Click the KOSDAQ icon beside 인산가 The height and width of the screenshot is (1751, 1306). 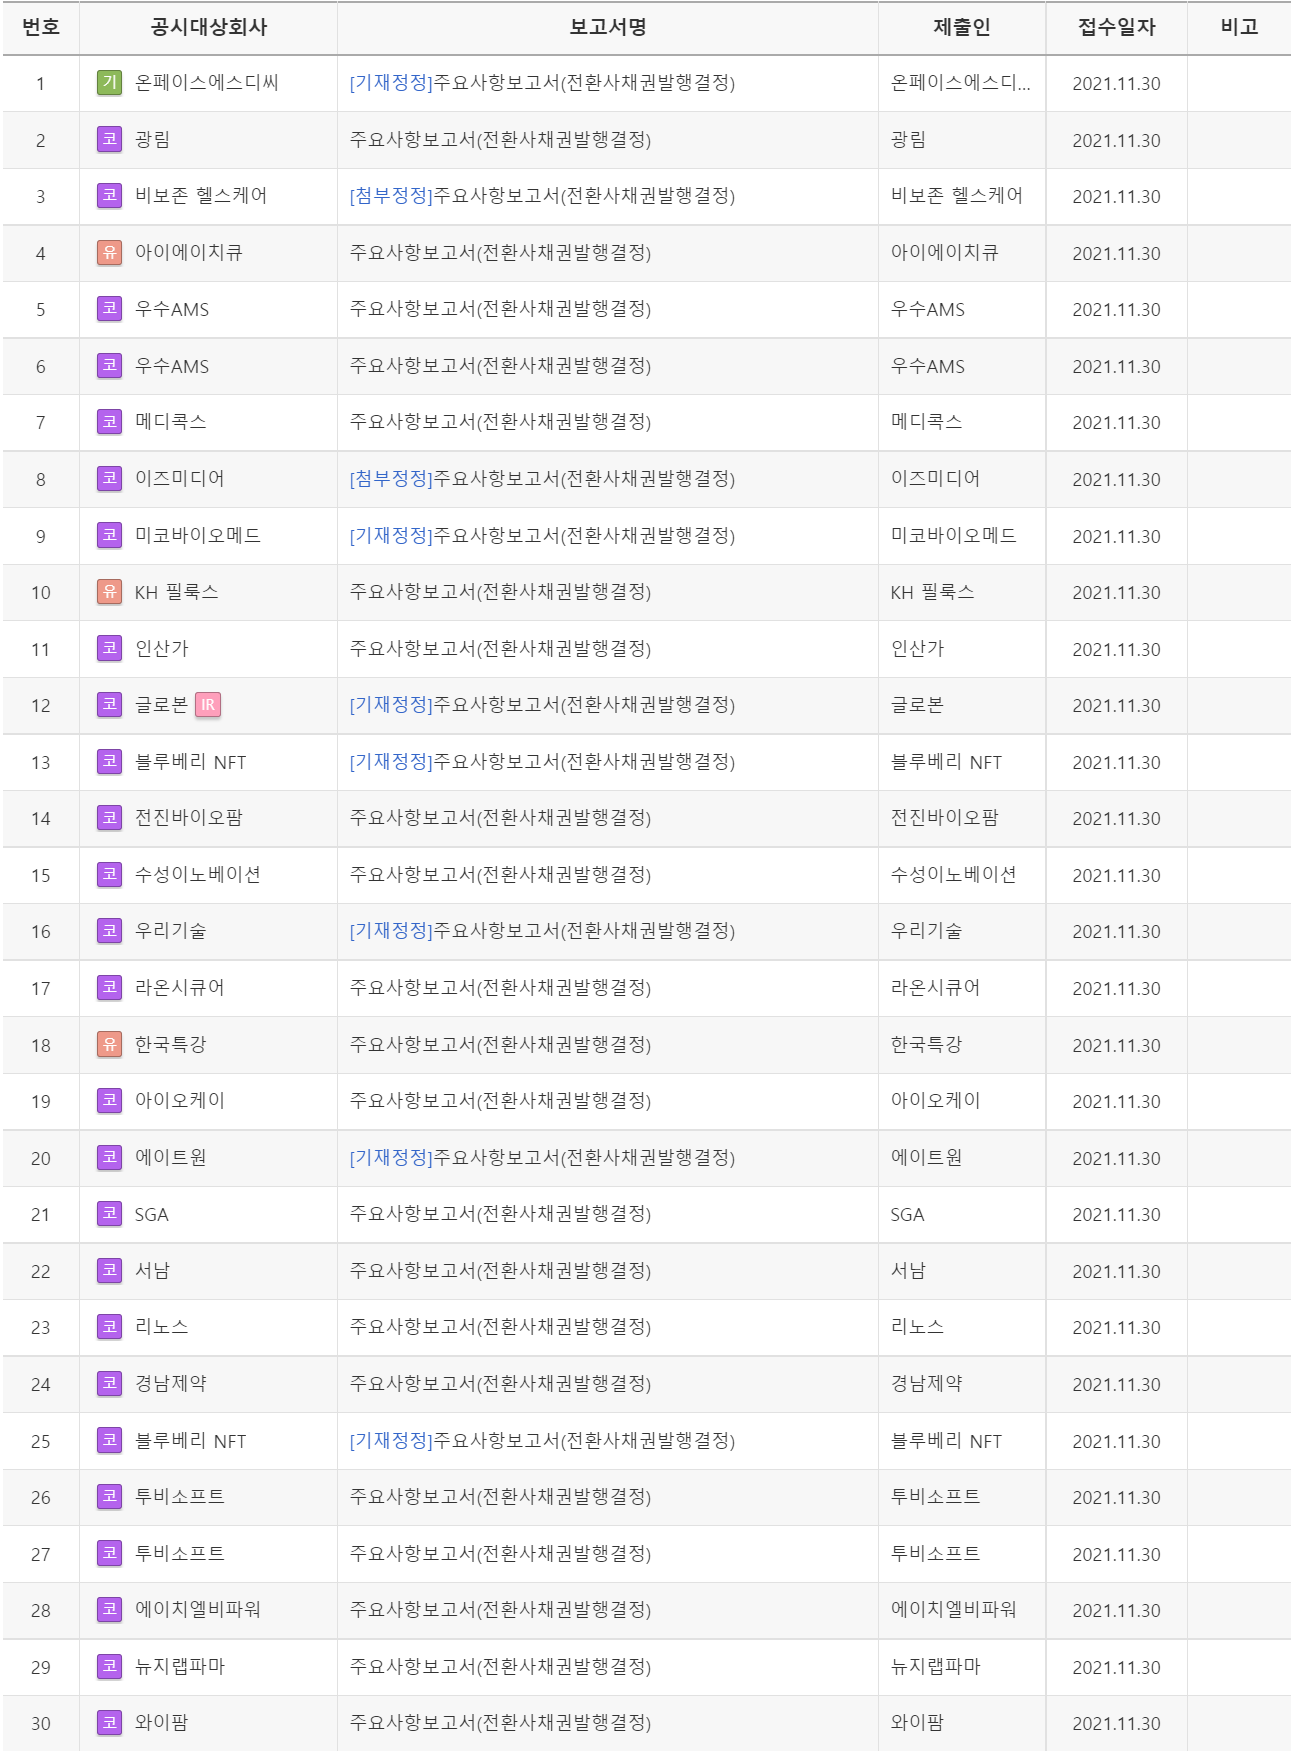(x=109, y=648)
